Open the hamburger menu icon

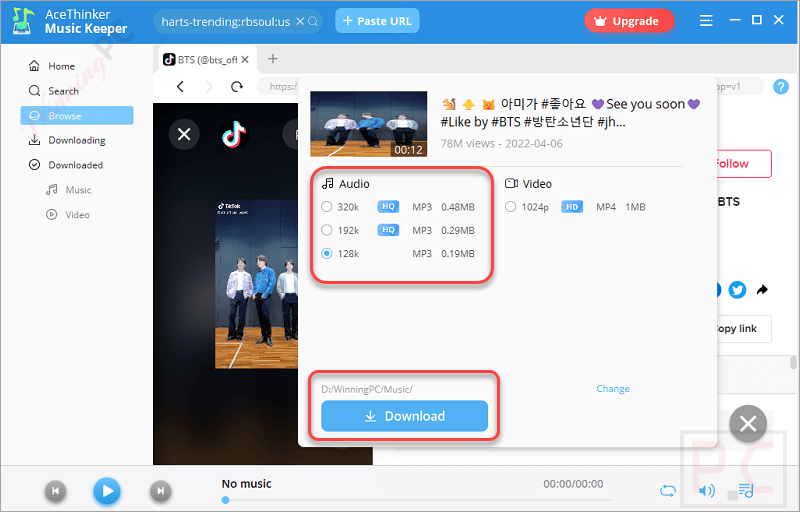coord(706,20)
